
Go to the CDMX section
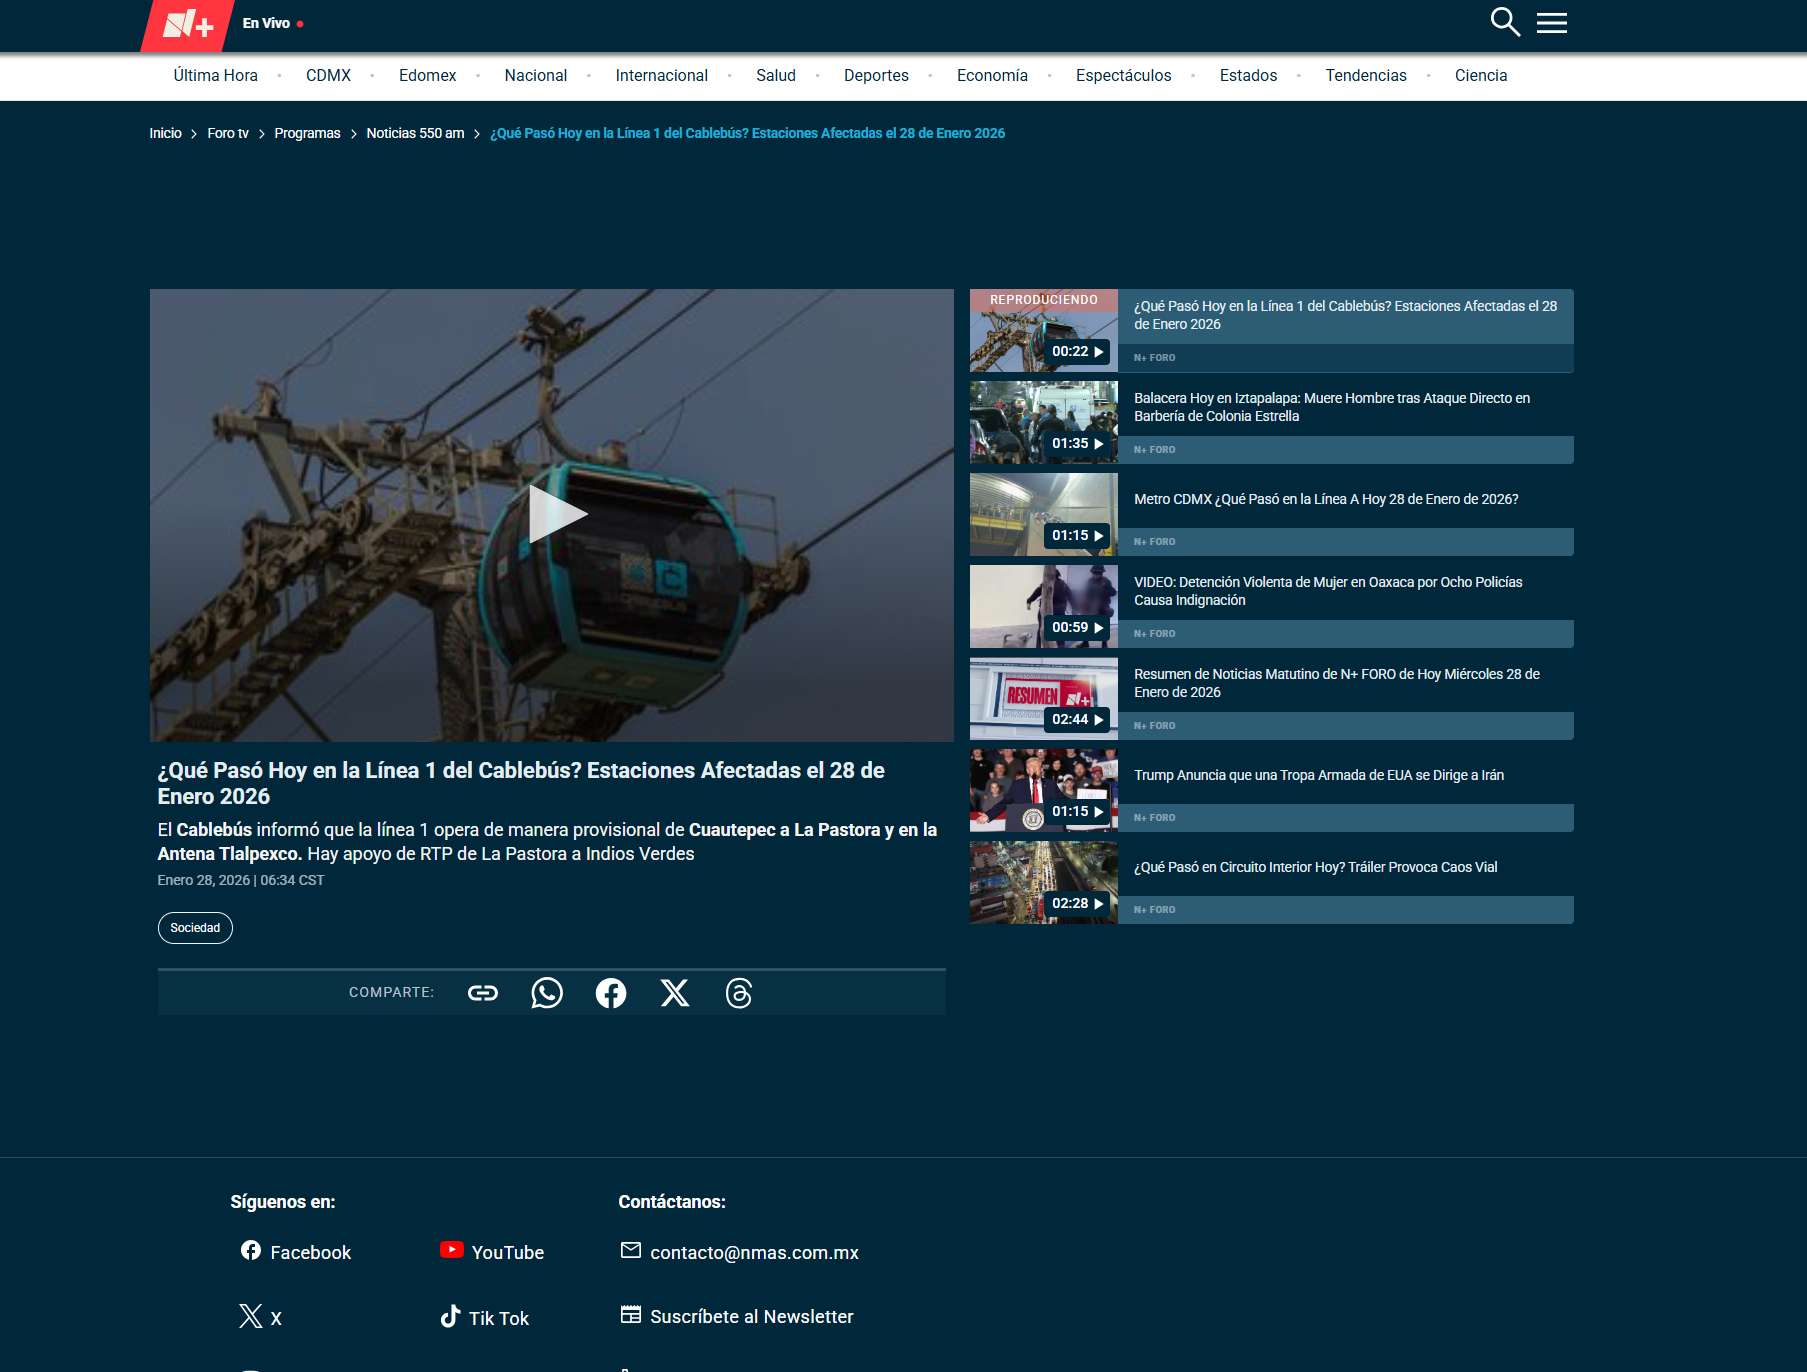click(x=328, y=76)
